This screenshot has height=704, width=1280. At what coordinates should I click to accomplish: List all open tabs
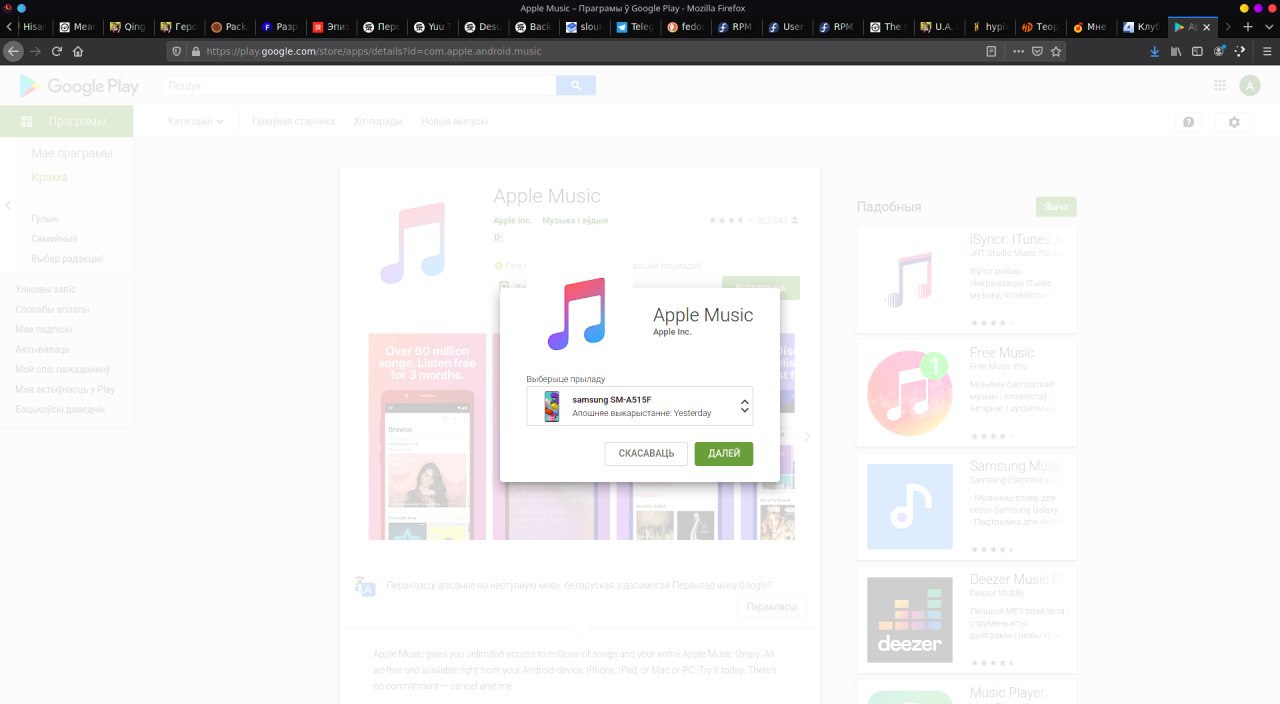point(1268,27)
